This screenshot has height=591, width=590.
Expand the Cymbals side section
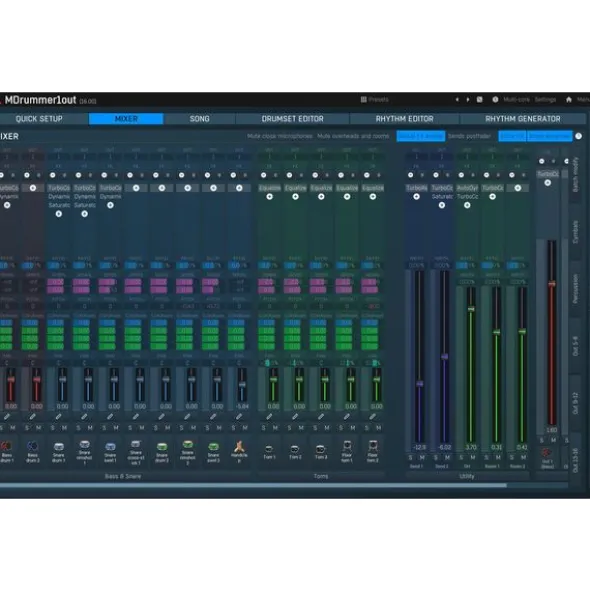point(575,232)
